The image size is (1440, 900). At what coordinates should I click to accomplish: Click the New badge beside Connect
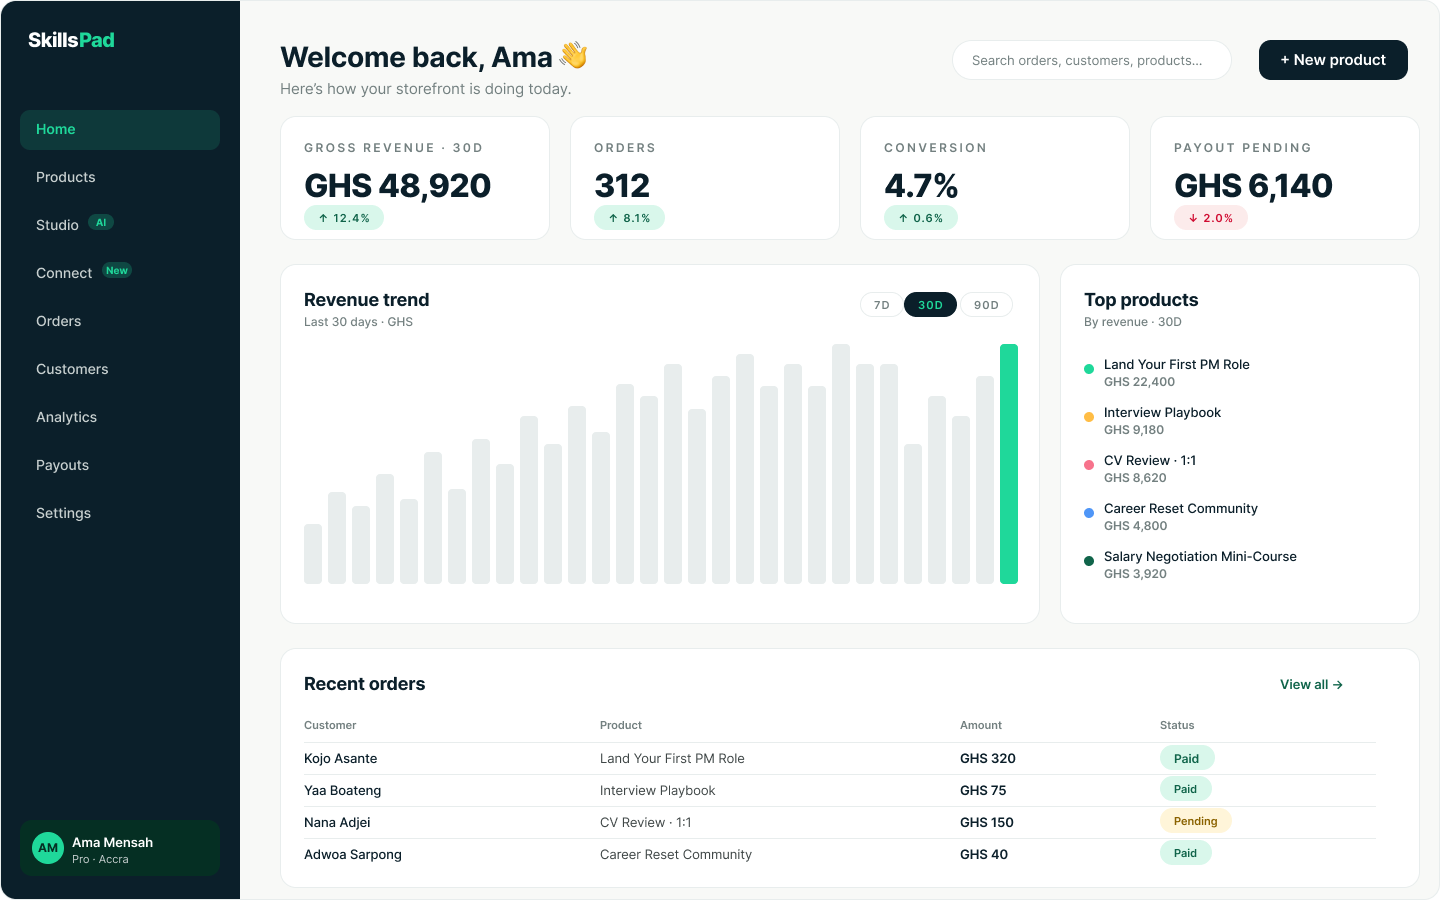pos(117,271)
